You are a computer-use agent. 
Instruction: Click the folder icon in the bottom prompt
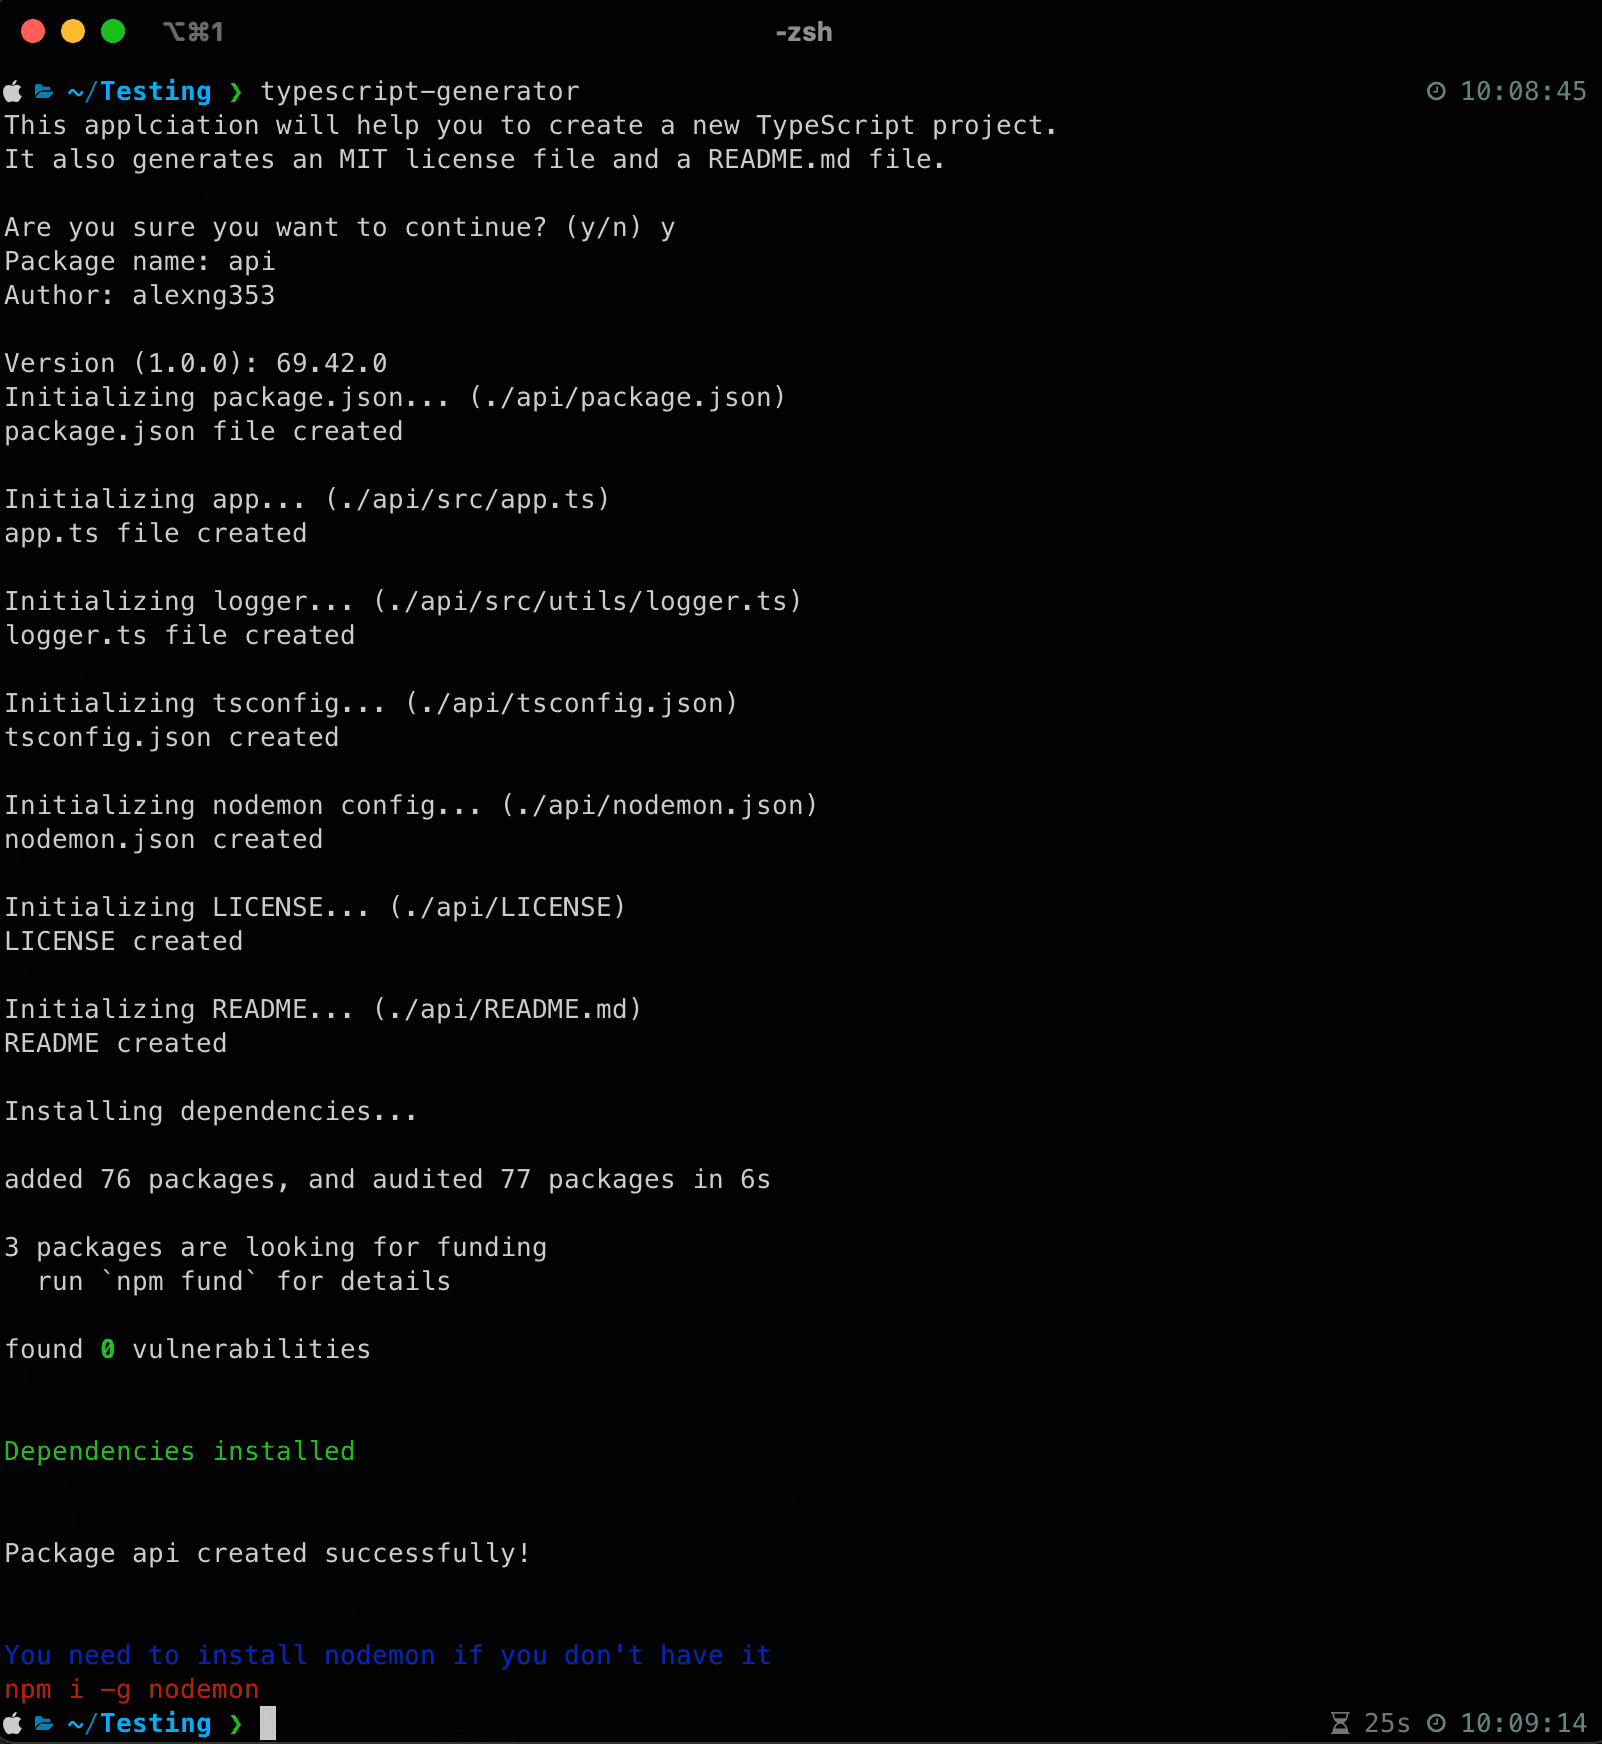click(44, 1724)
